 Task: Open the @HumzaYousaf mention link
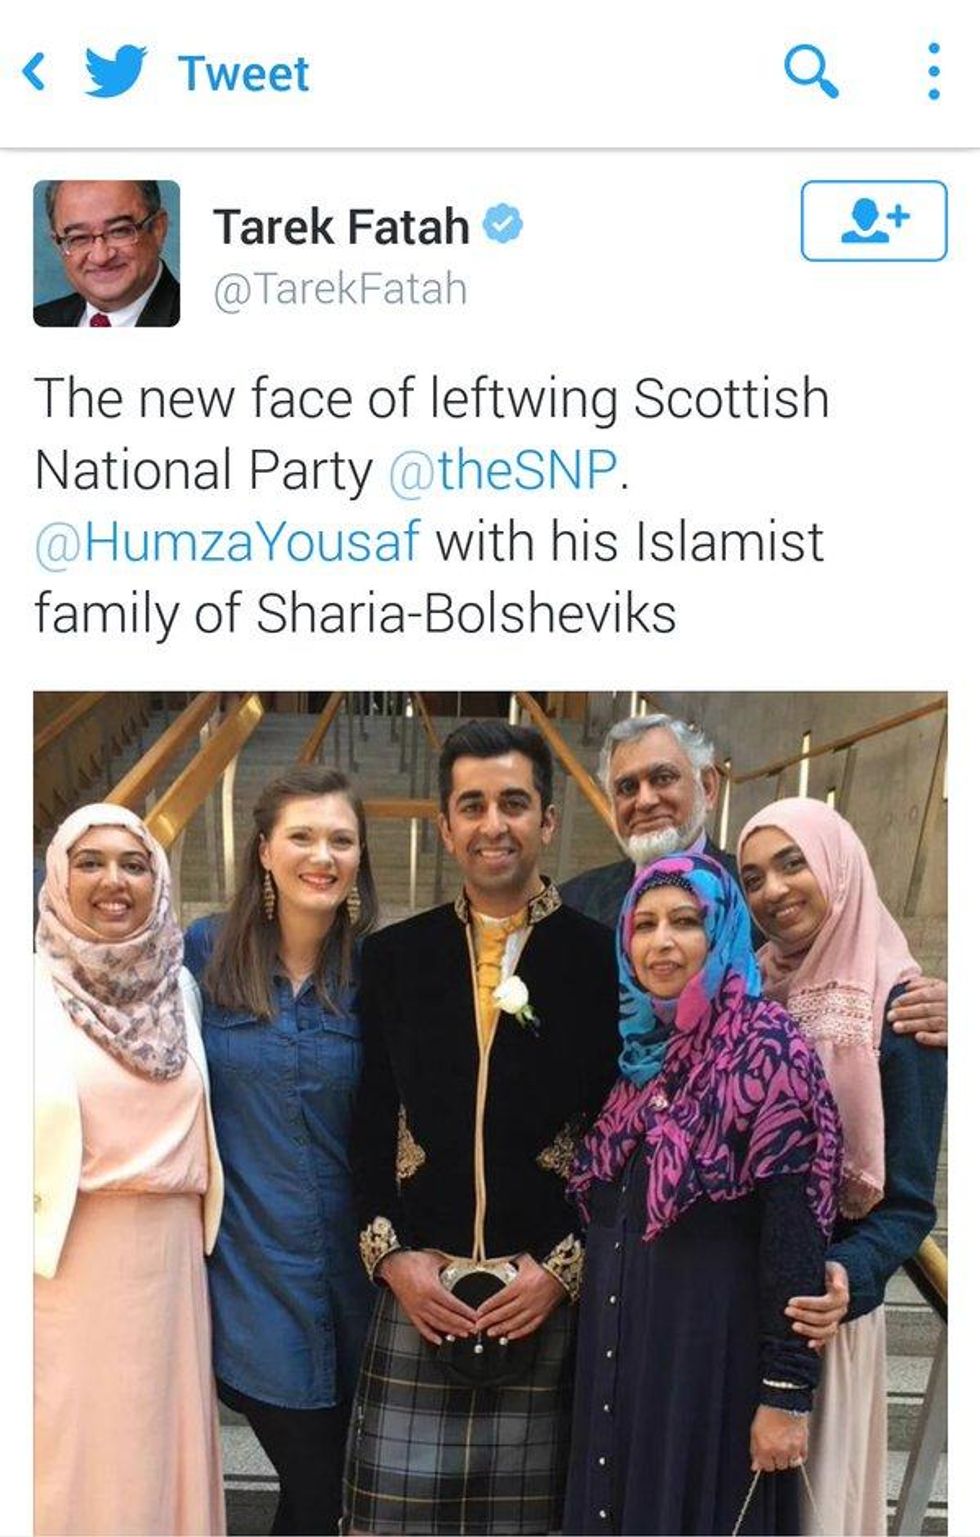tap(227, 542)
